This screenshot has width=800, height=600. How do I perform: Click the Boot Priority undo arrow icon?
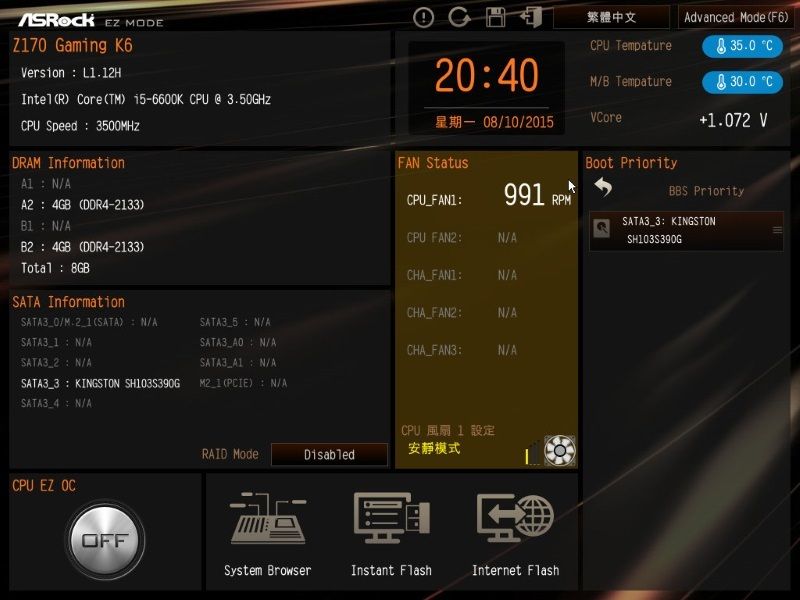[603, 187]
